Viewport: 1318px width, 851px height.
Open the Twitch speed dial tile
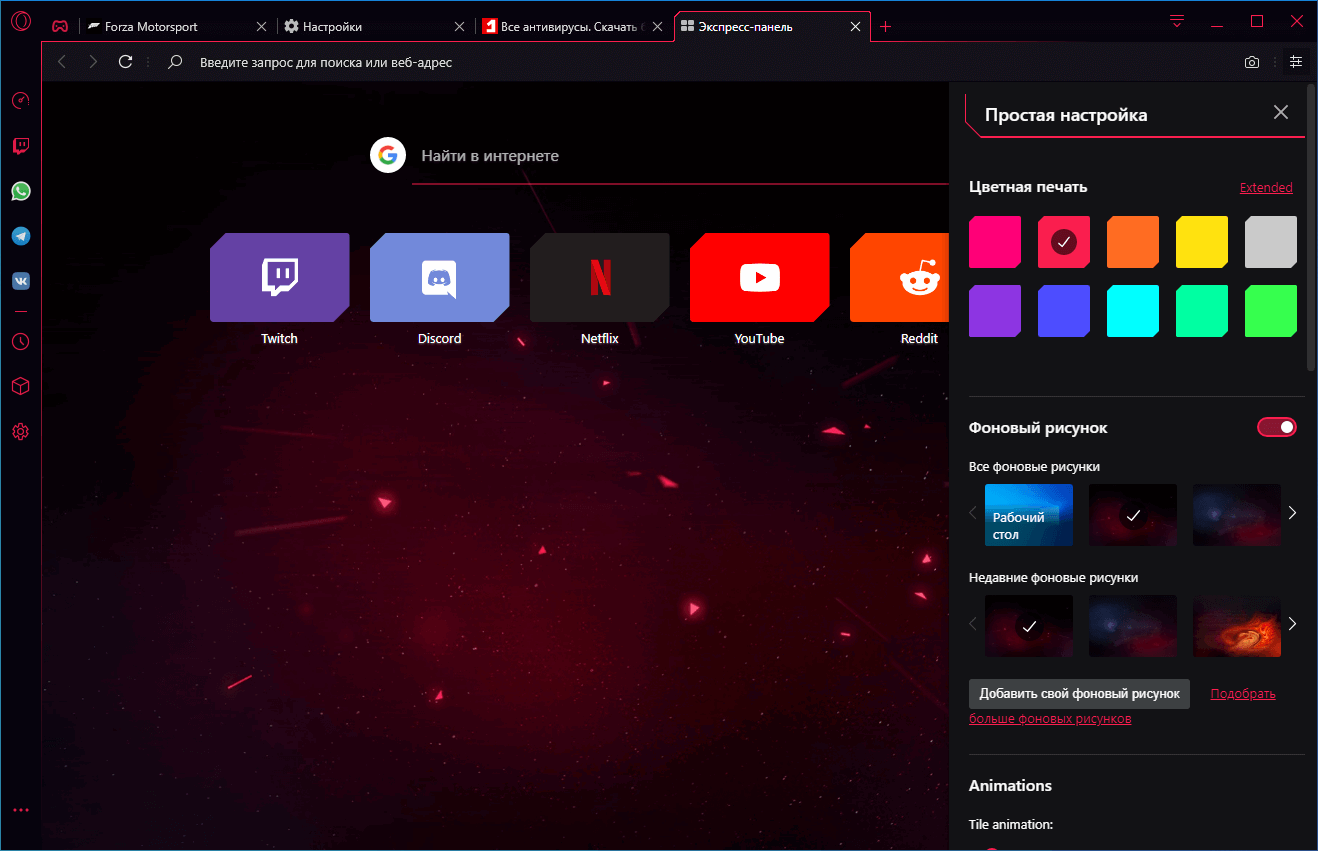coord(280,278)
